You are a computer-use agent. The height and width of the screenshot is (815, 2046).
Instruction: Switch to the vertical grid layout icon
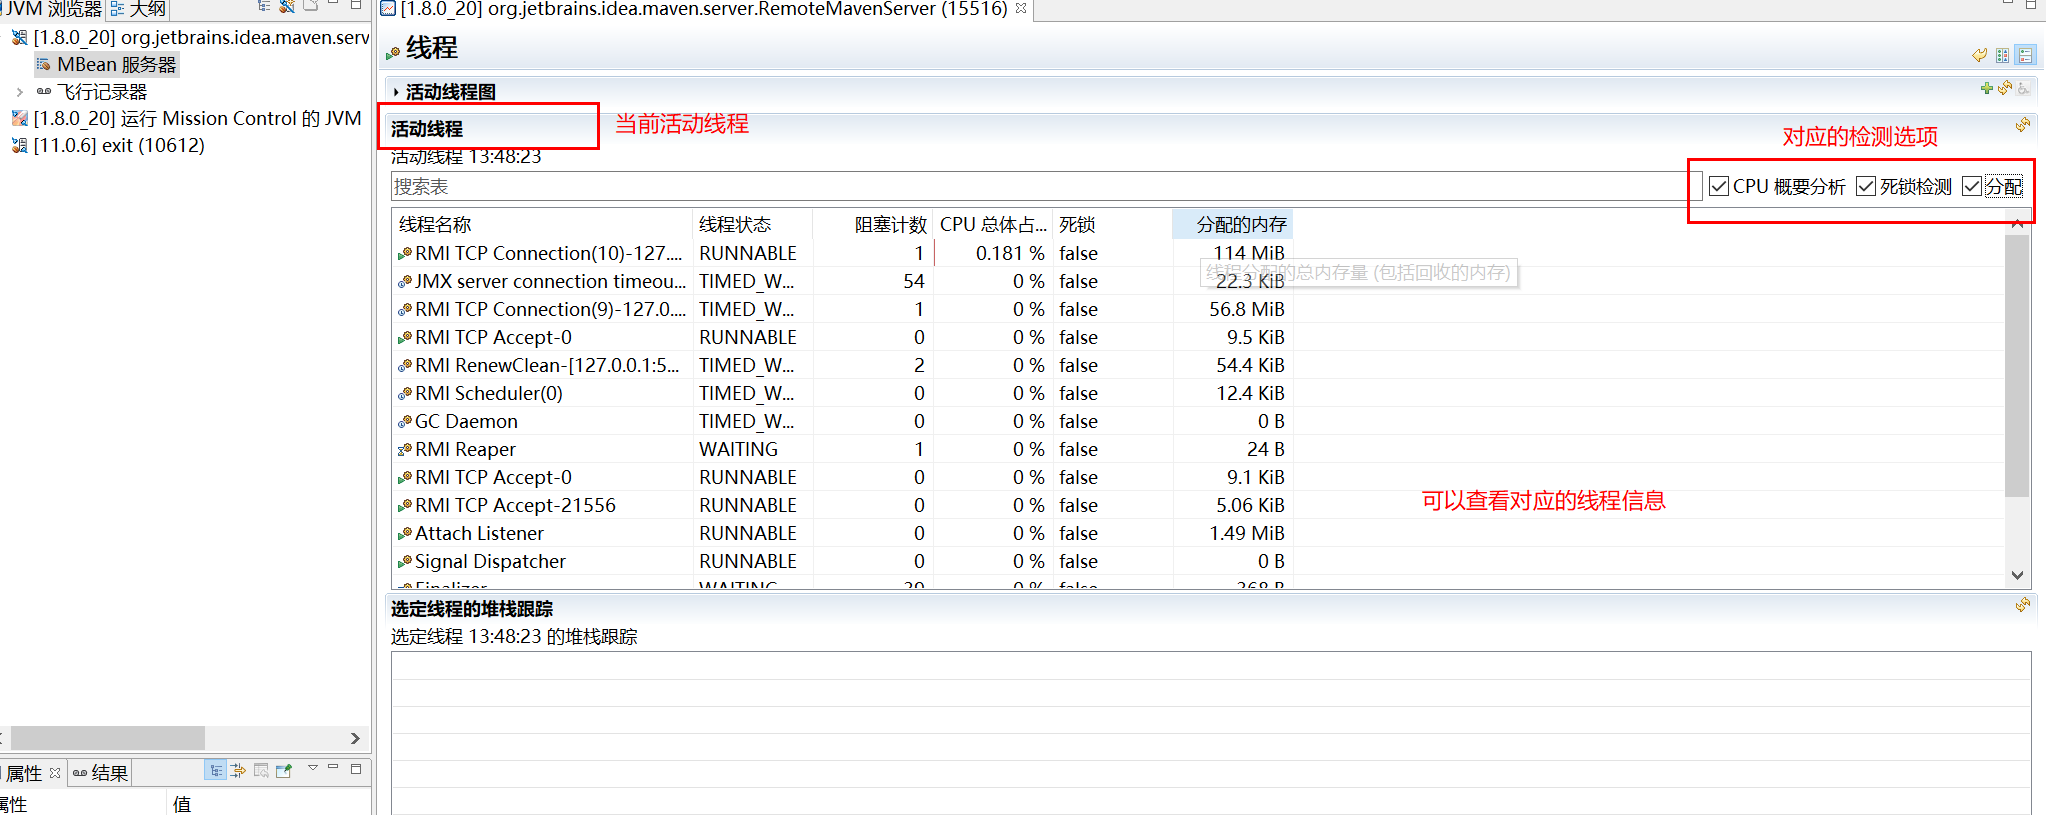pyautogui.click(x=2002, y=55)
